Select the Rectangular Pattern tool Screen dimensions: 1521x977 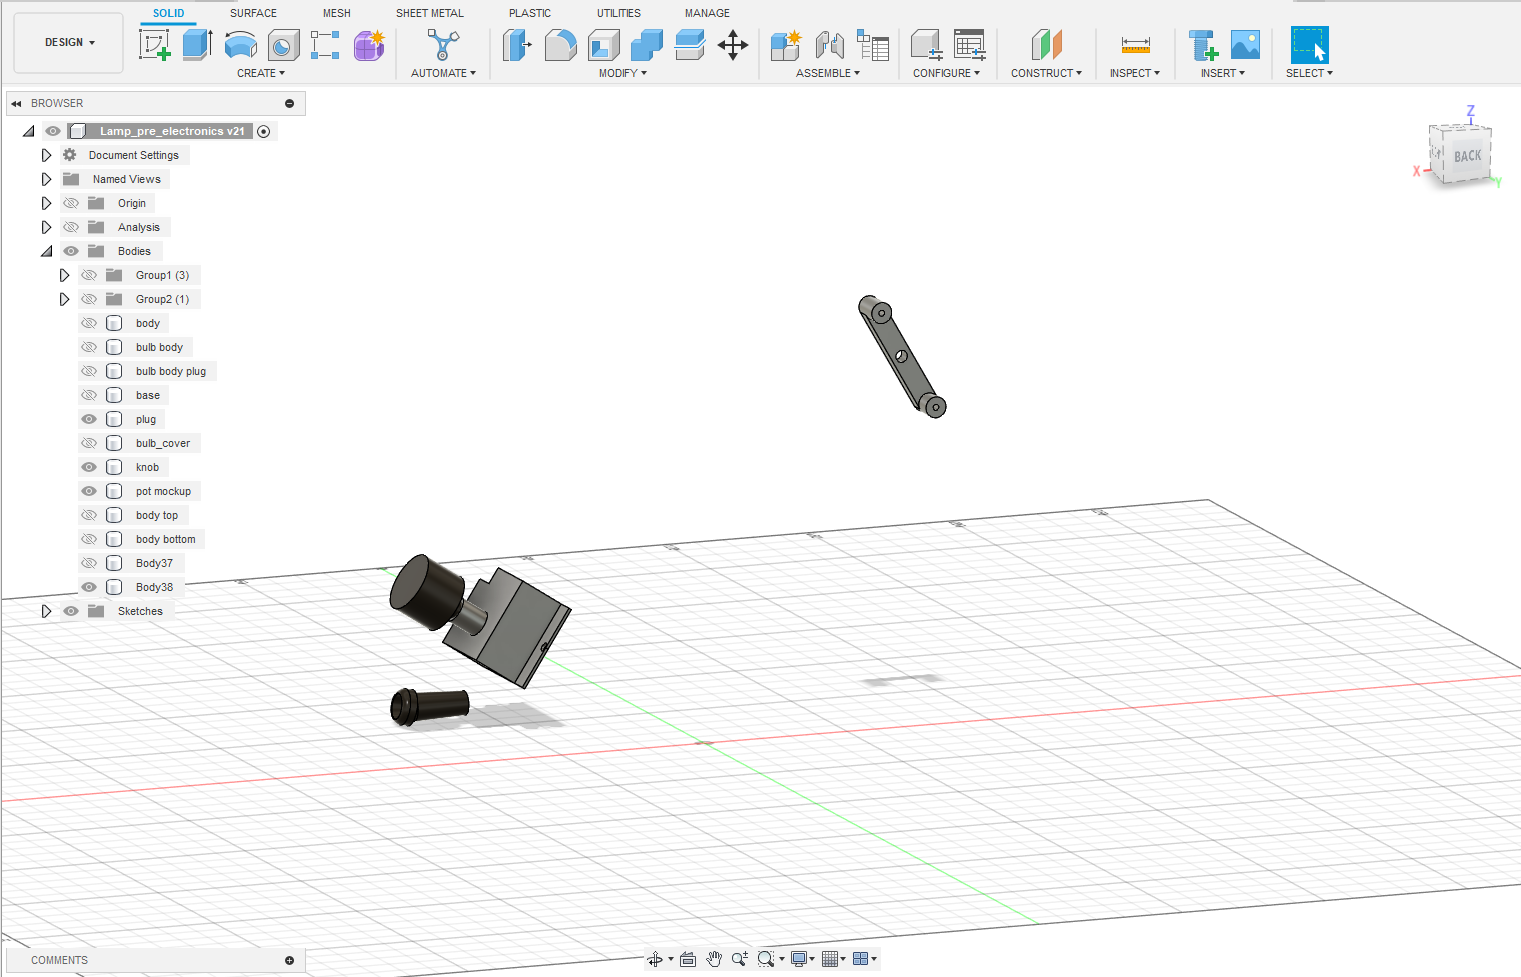tap(325, 45)
